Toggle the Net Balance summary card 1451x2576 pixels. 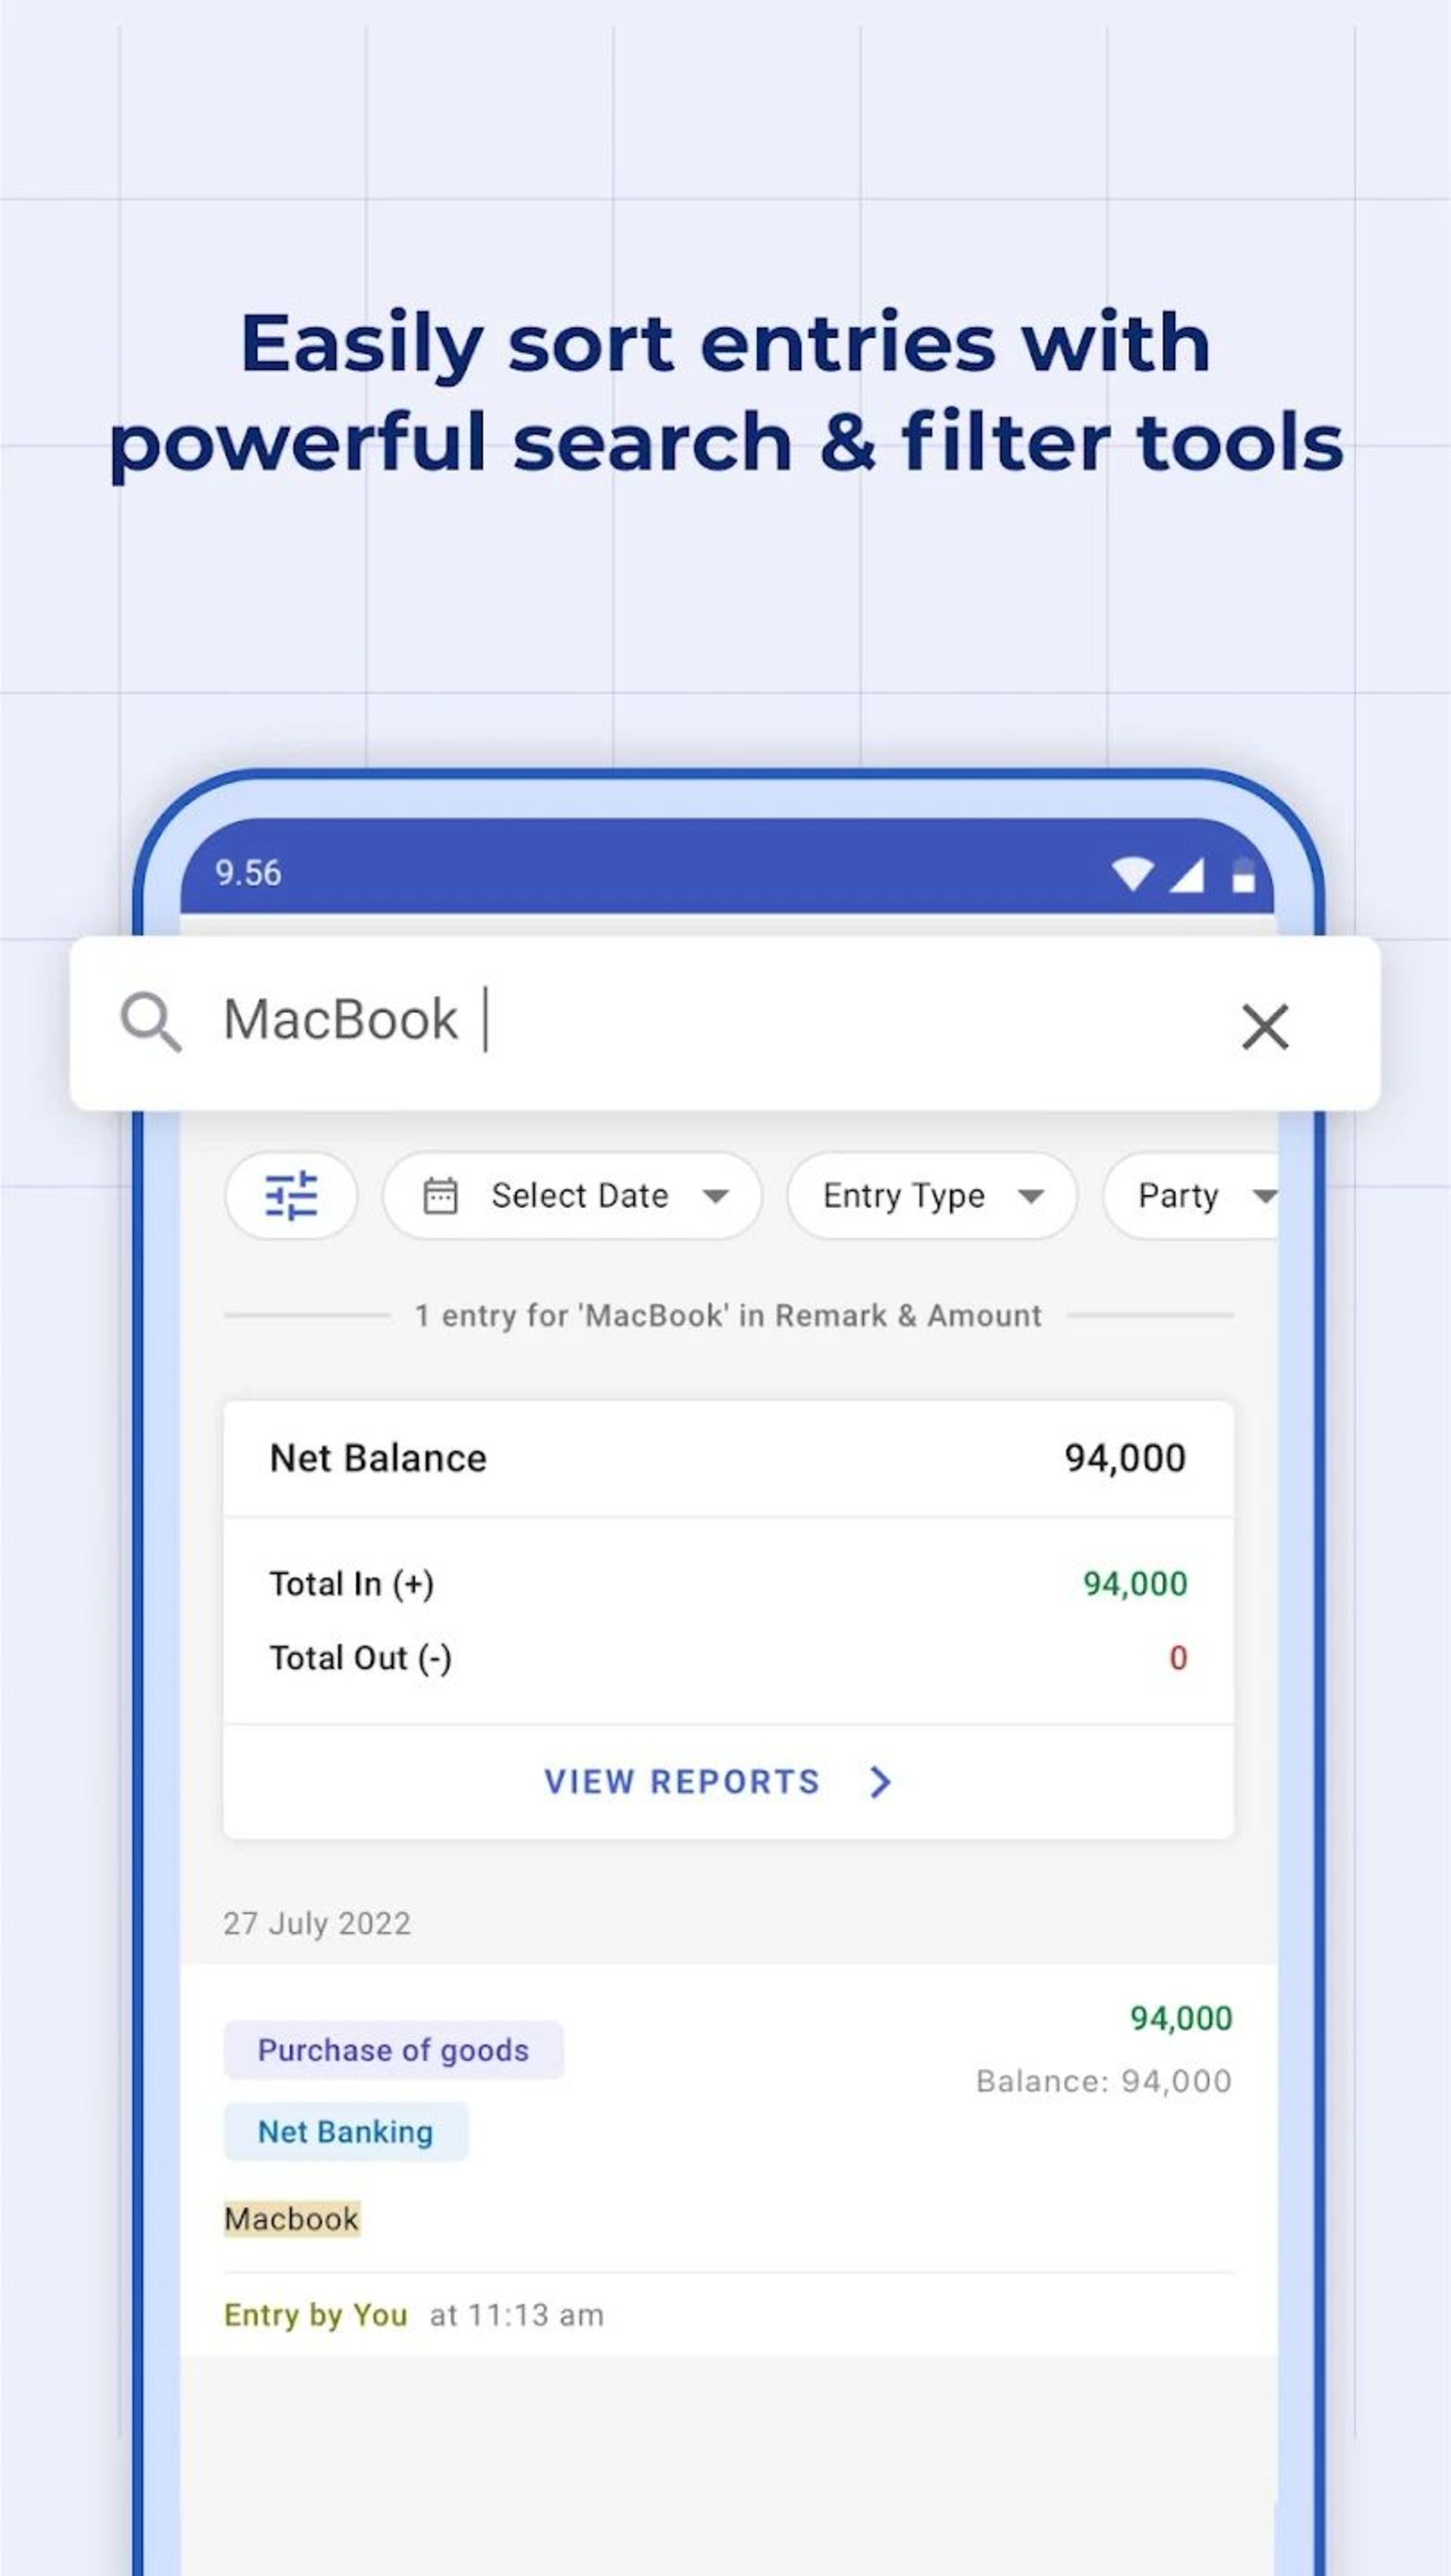727,1458
